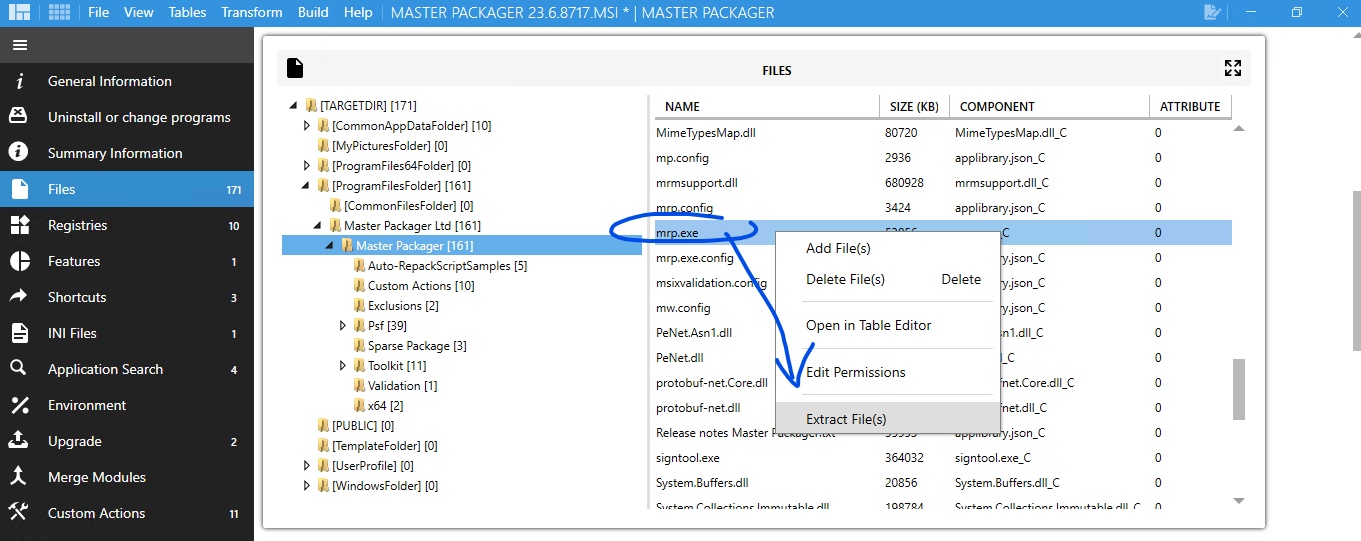This screenshot has width=1361, height=541.
Task: Select the MimeTypesMap.dll file row
Action: click(x=943, y=132)
